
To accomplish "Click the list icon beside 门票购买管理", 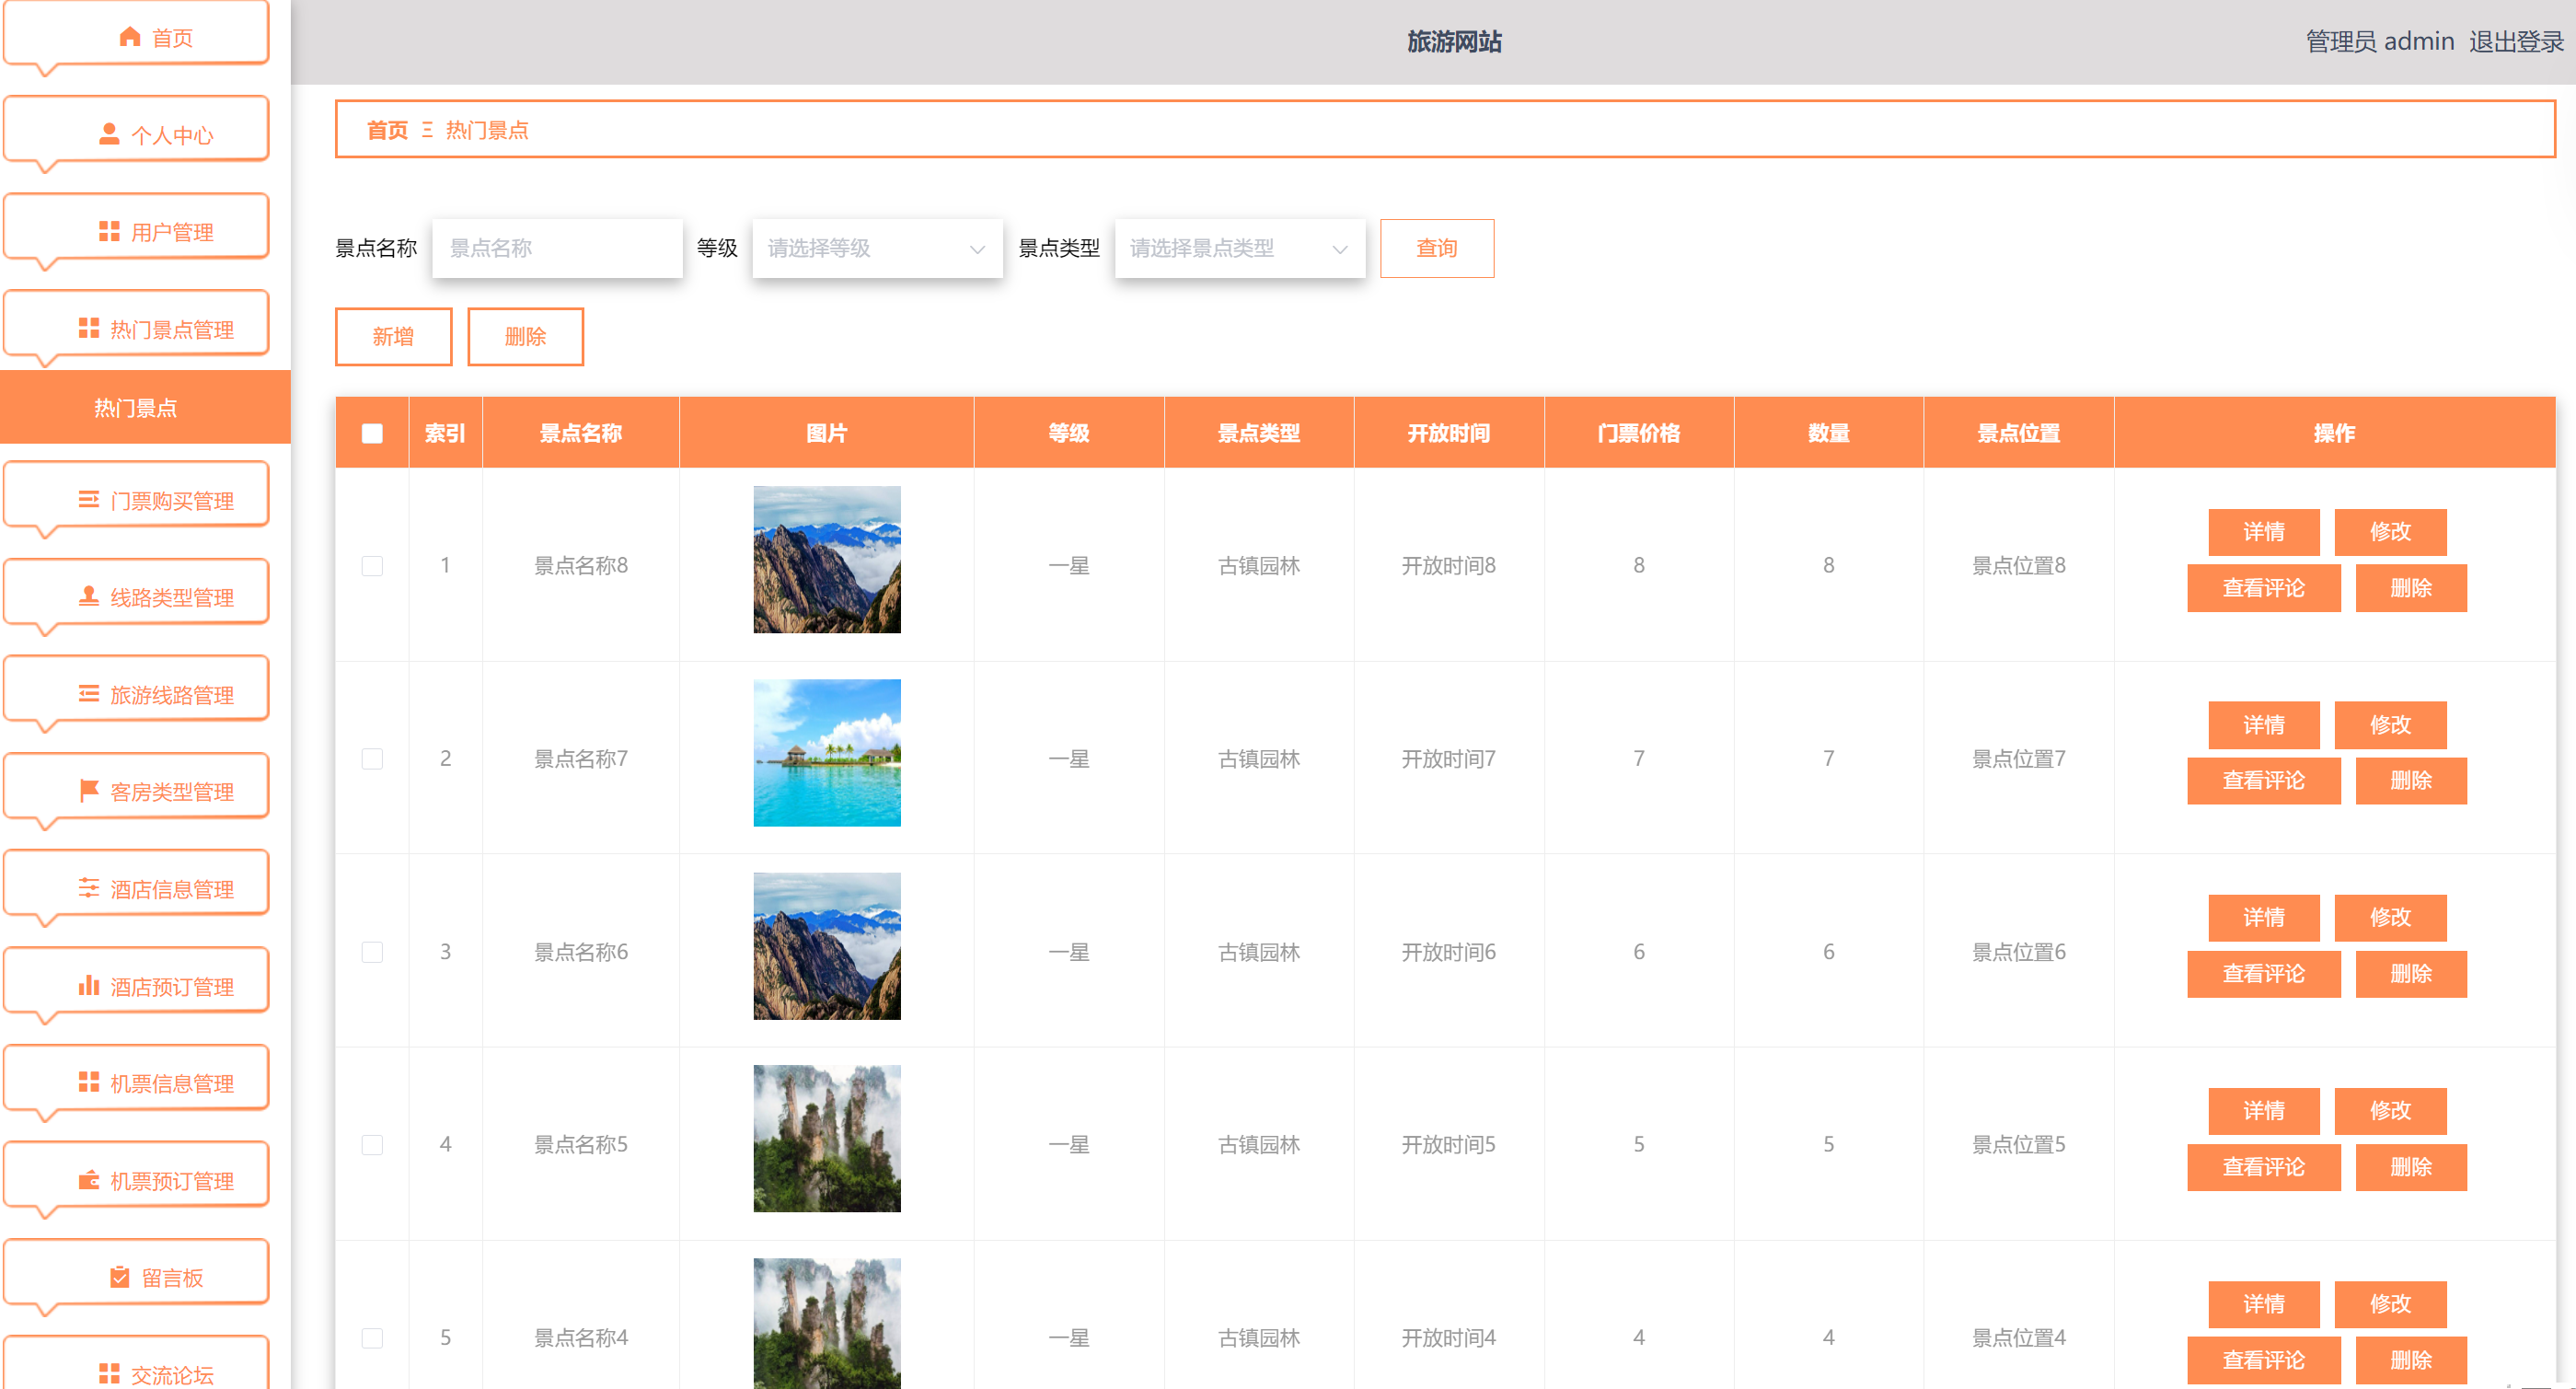I will pyautogui.click(x=88, y=499).
